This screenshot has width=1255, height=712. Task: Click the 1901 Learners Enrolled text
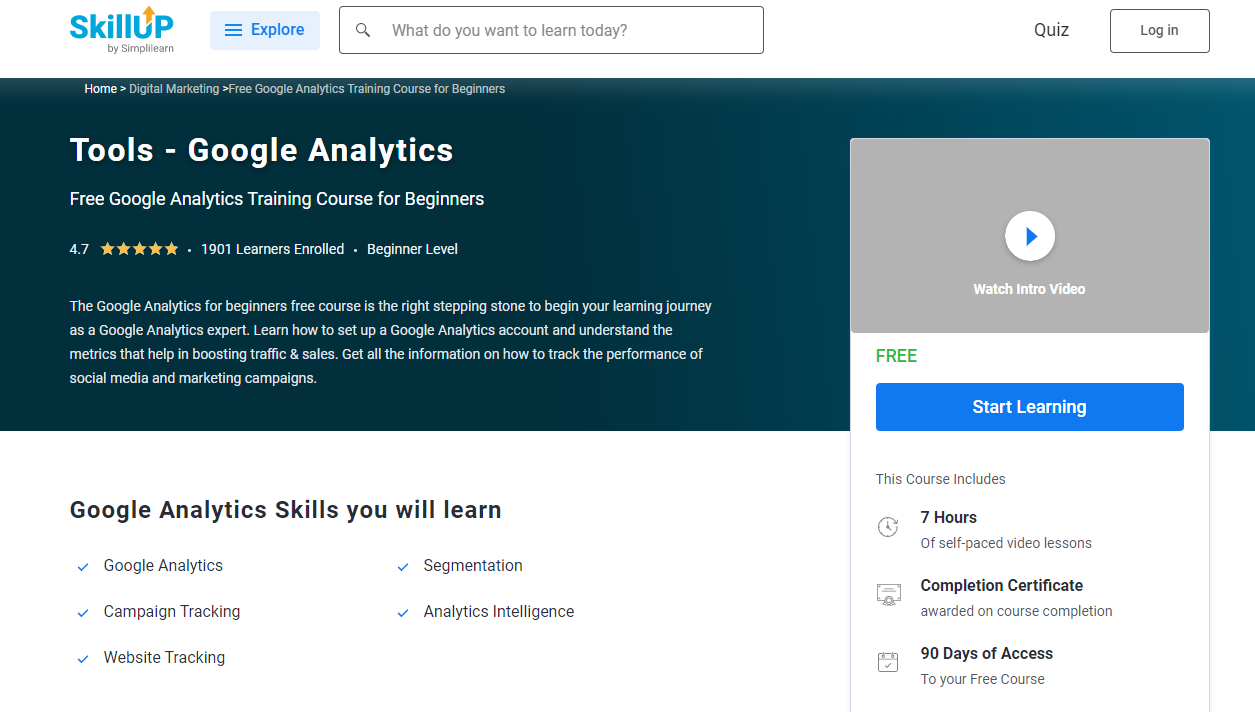272,249
